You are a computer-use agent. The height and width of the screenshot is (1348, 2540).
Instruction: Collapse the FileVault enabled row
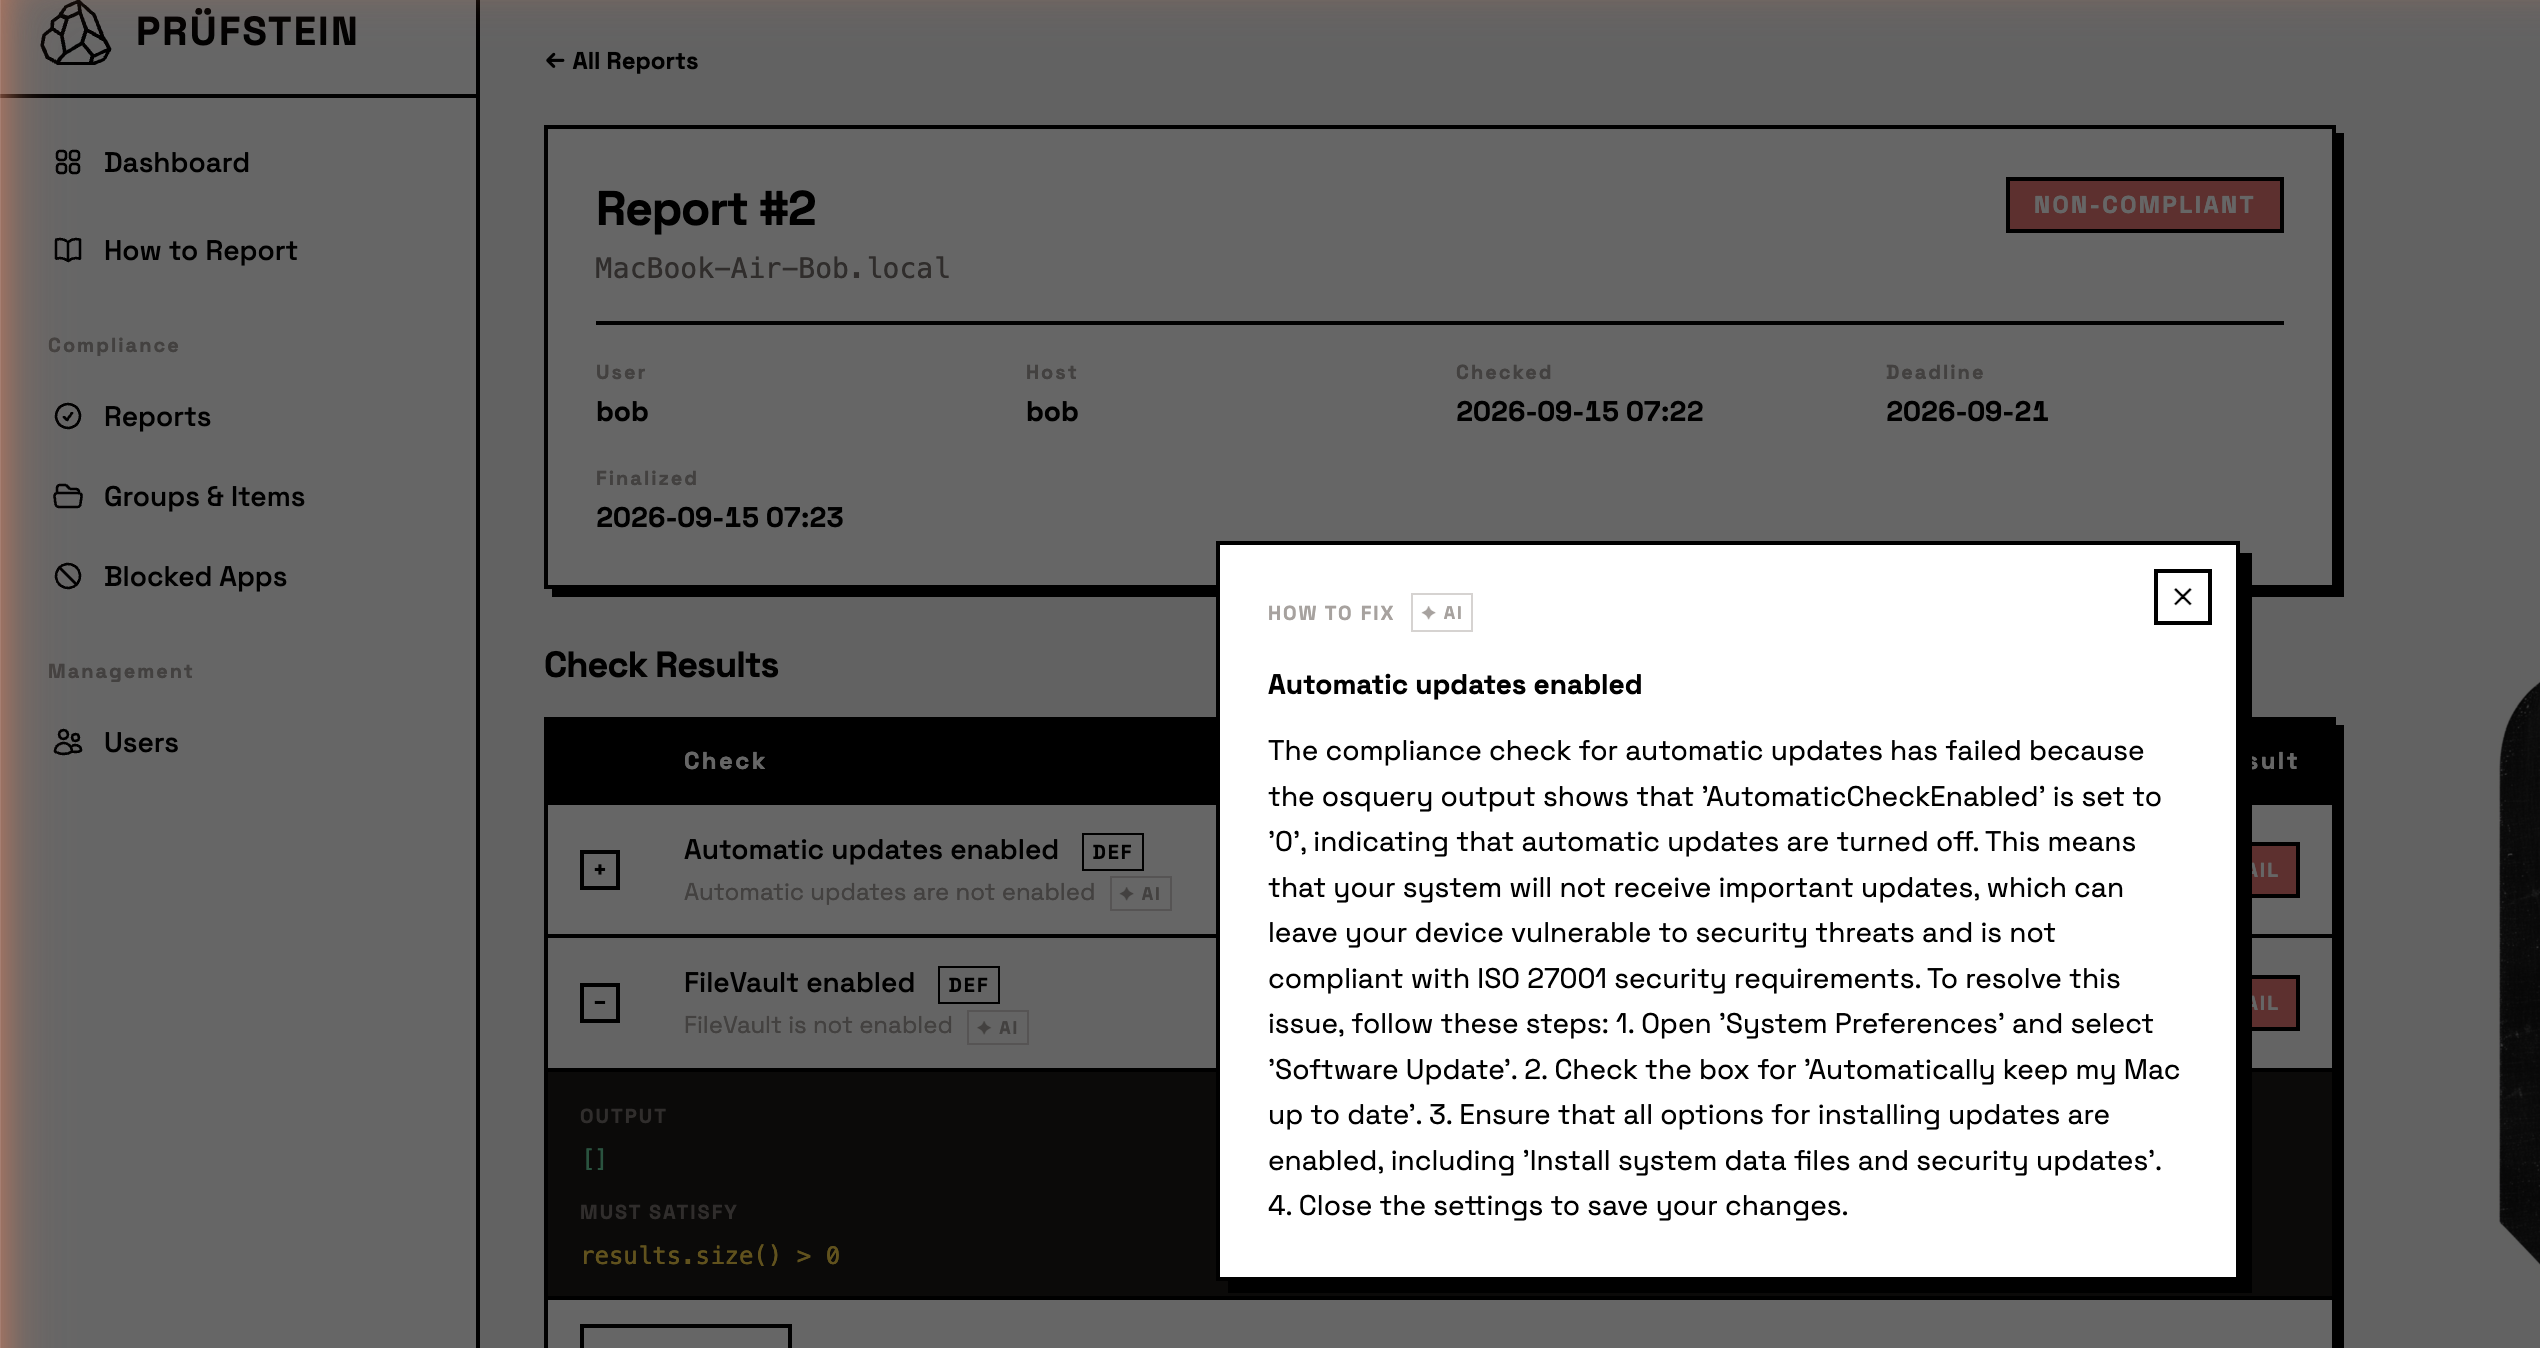600,1003
